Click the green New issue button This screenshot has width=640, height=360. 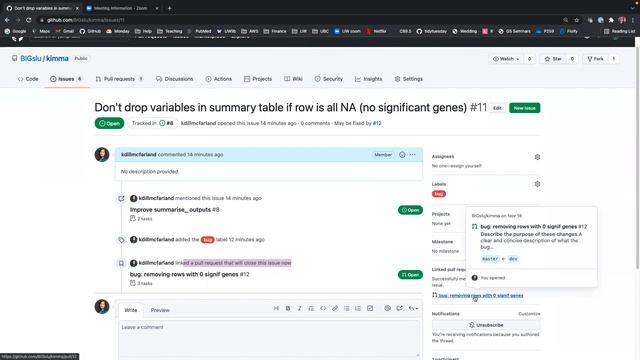coord(524,108)
